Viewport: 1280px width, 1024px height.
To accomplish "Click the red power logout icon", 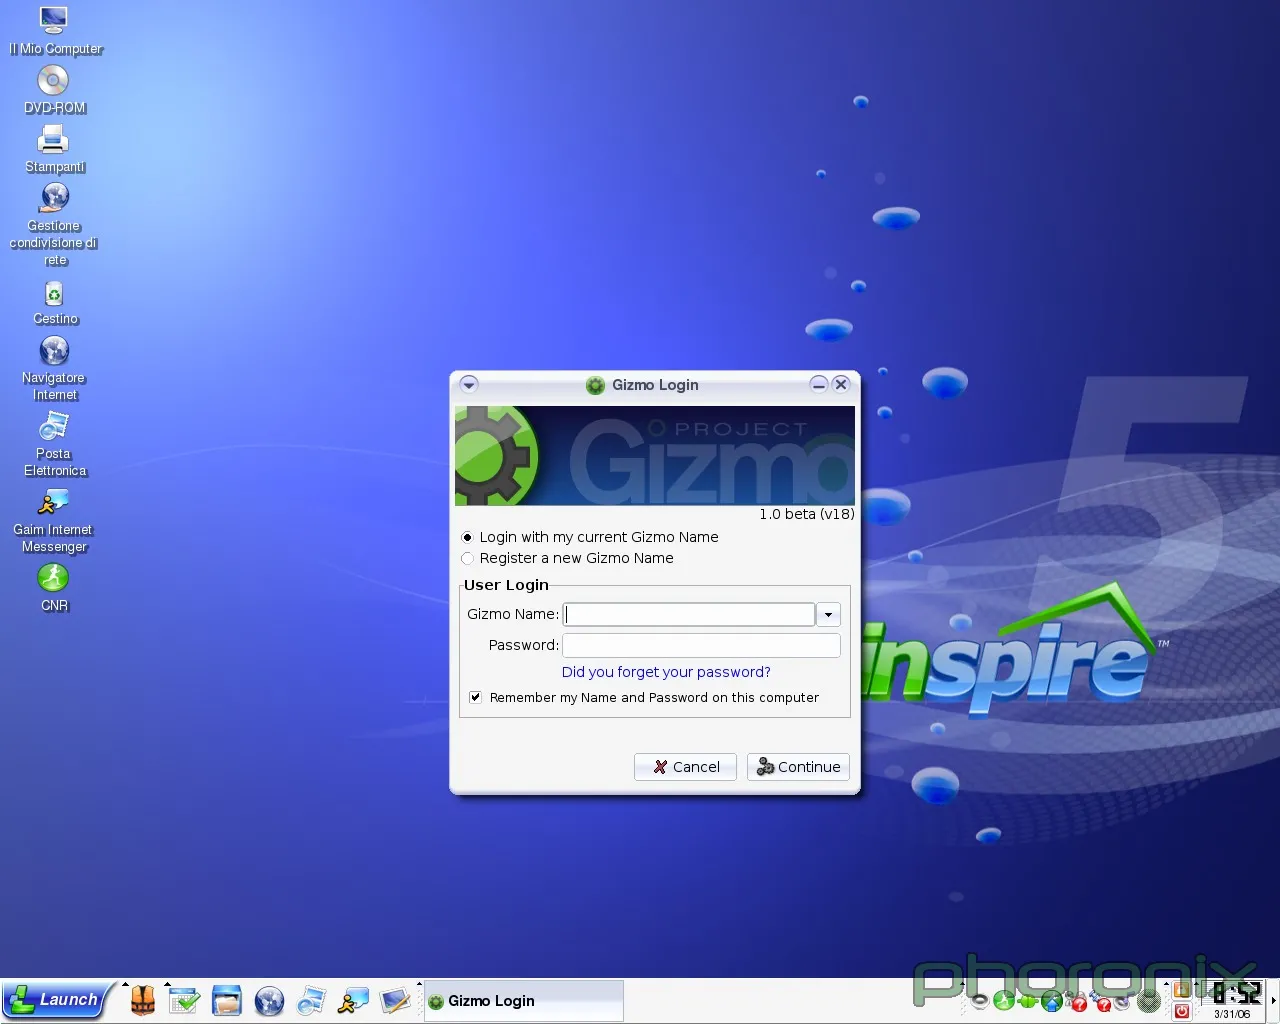I will click(x=1182, y=1011).
